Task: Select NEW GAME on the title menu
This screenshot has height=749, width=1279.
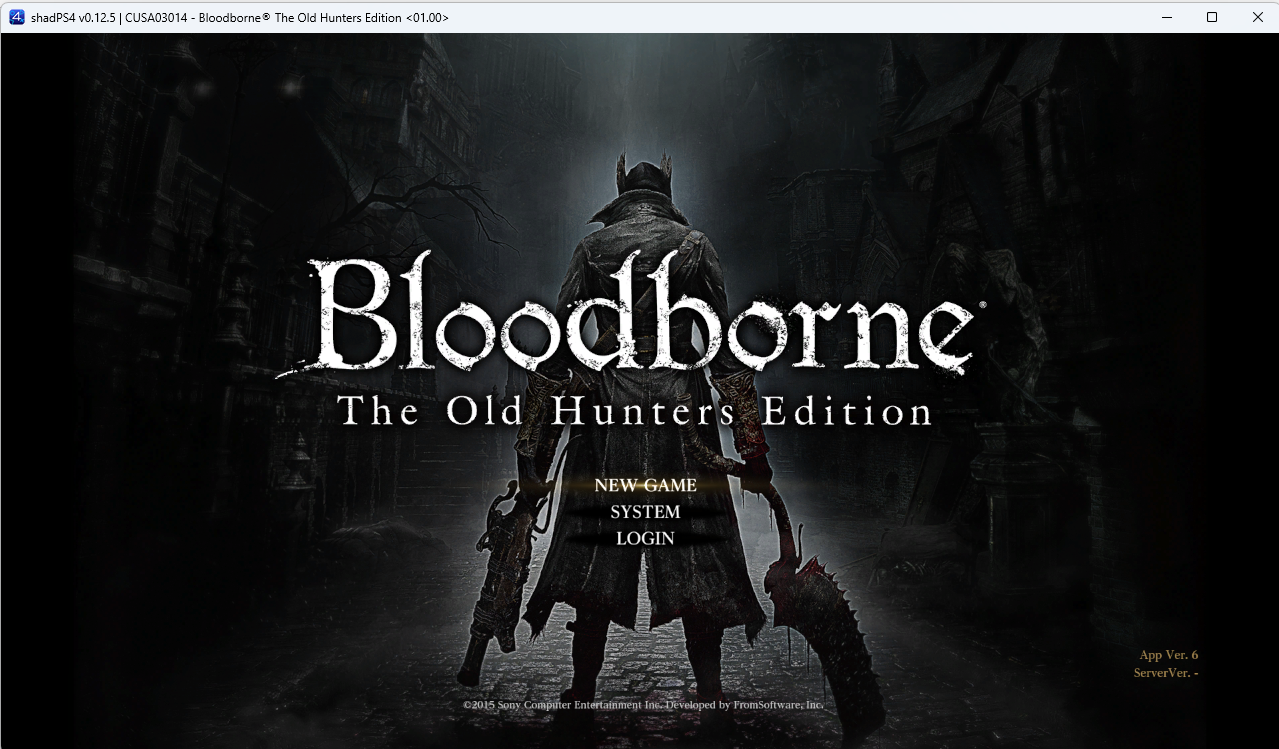Action: (645, 485)
